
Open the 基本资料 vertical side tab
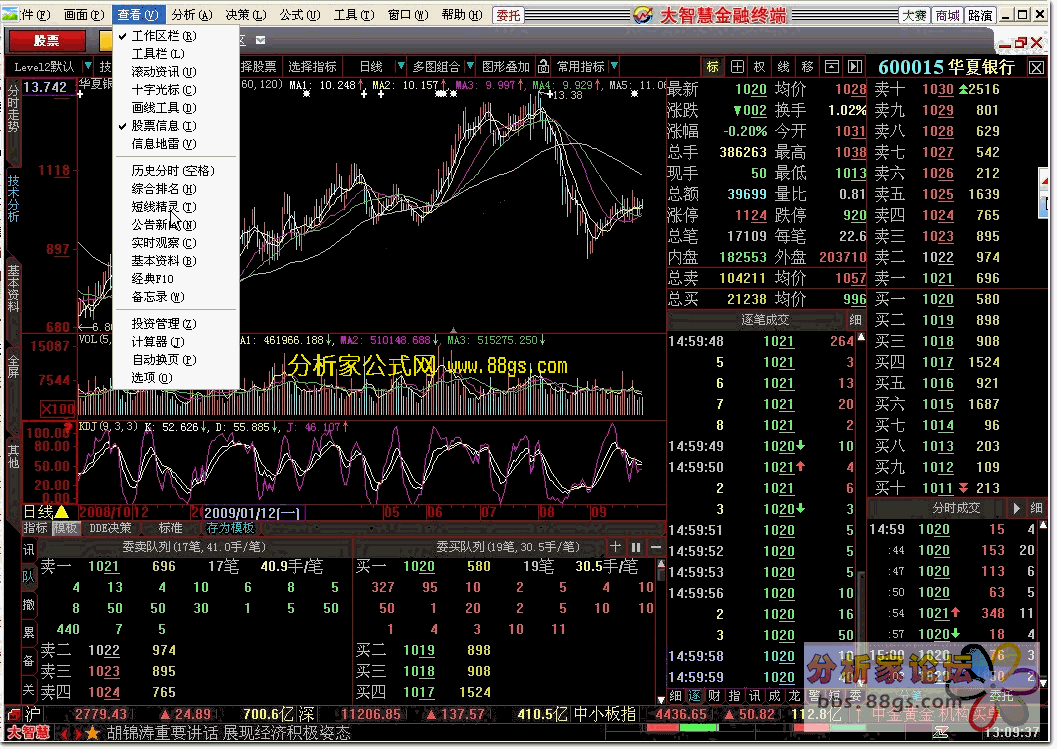(13, 289)
